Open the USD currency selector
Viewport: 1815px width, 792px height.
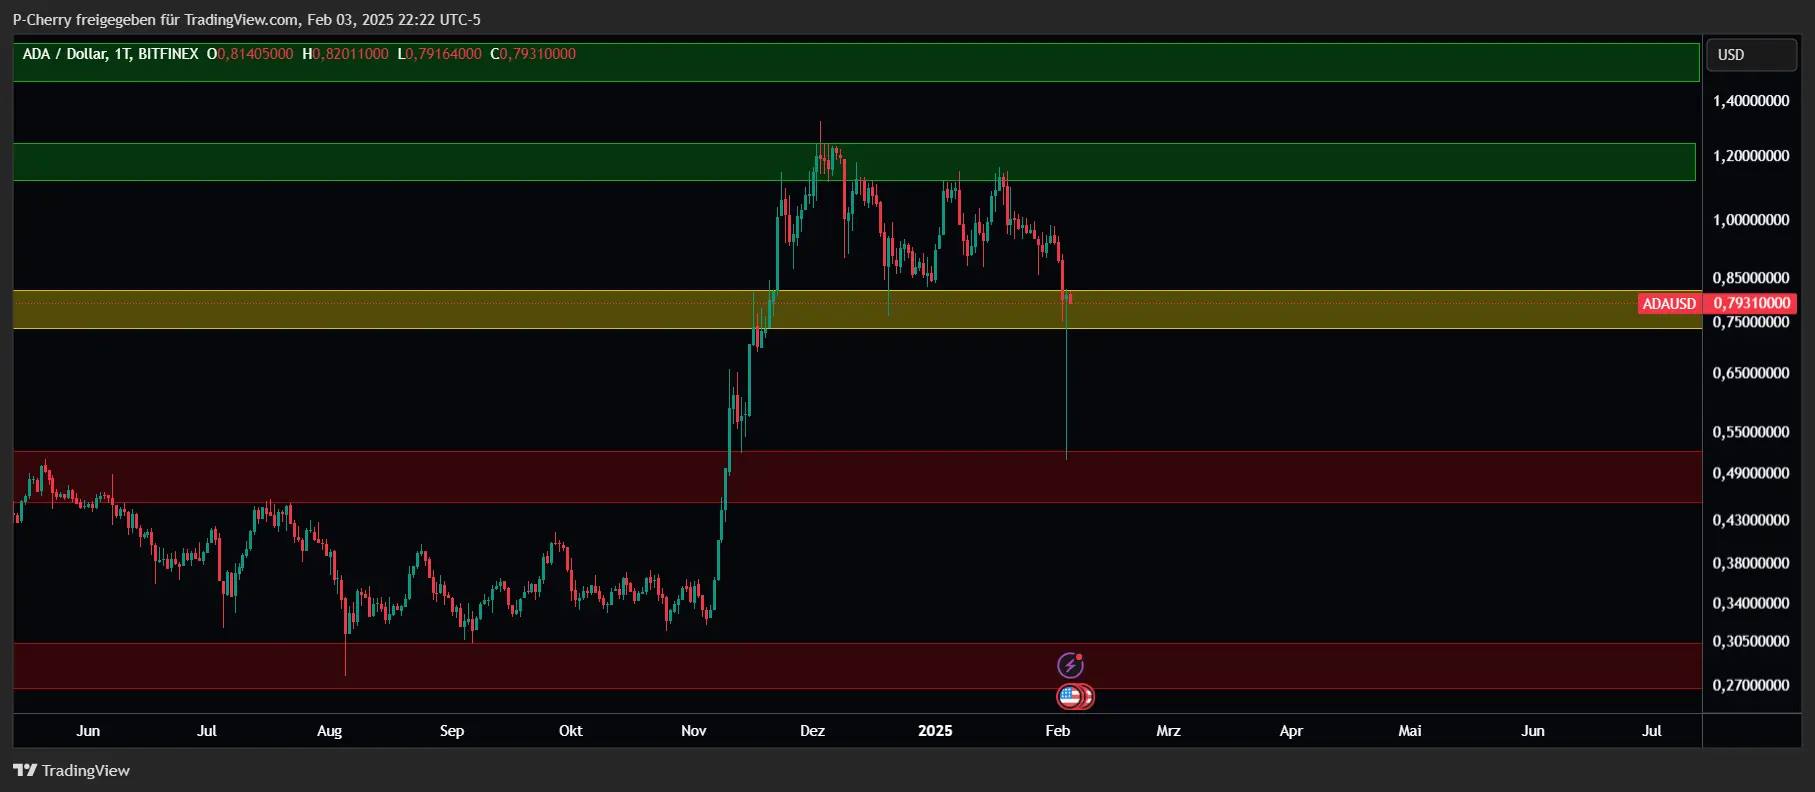pos(1752,55)
